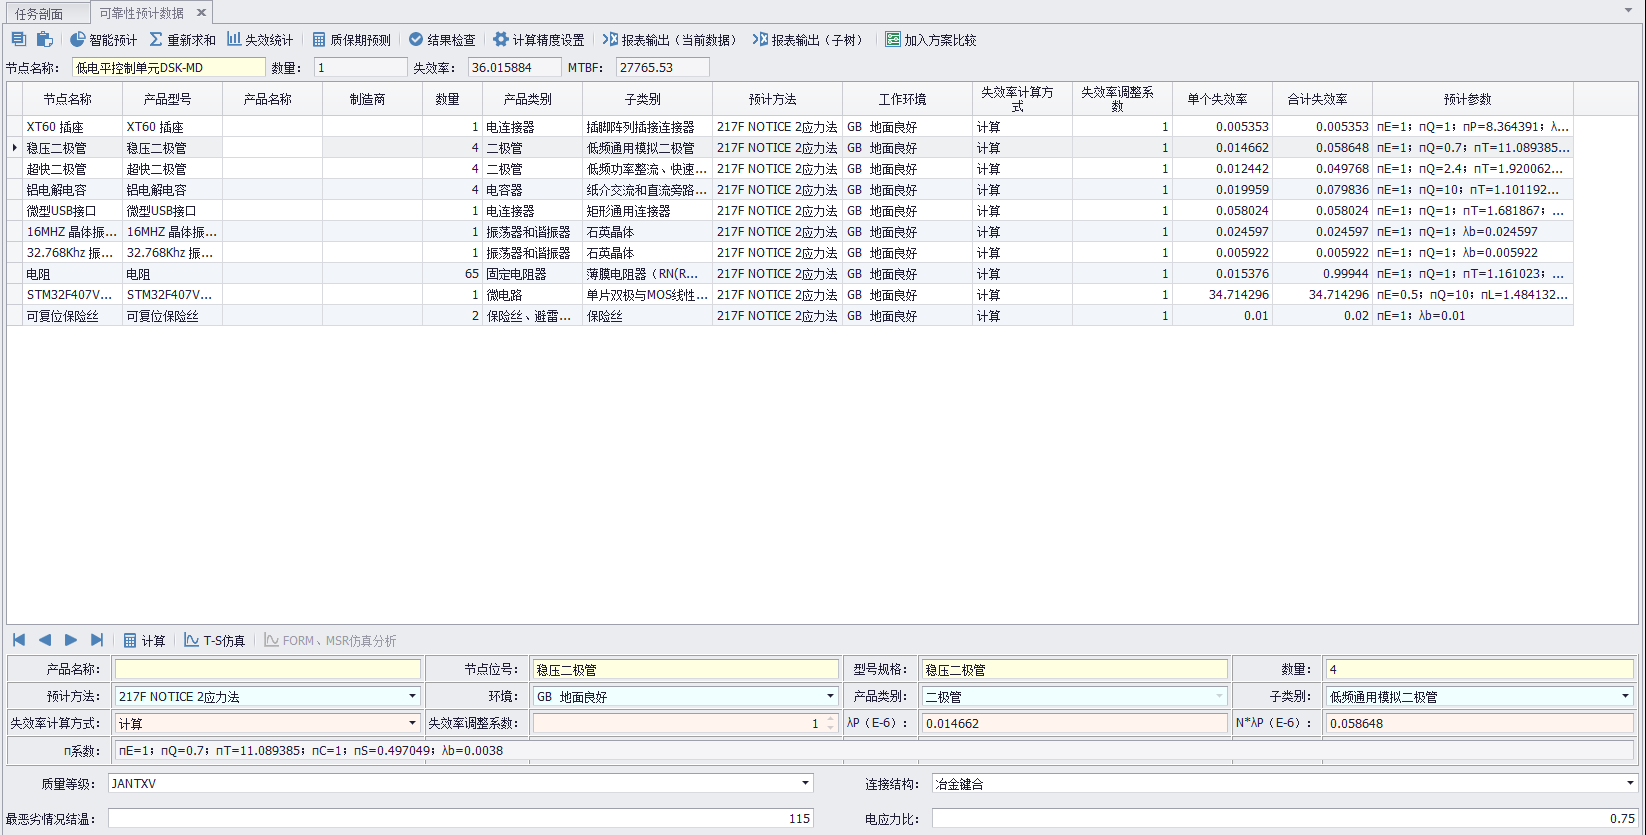Click 质保期预测 toolbar button
Screen dimensions: 1646x835
[351, 40]
